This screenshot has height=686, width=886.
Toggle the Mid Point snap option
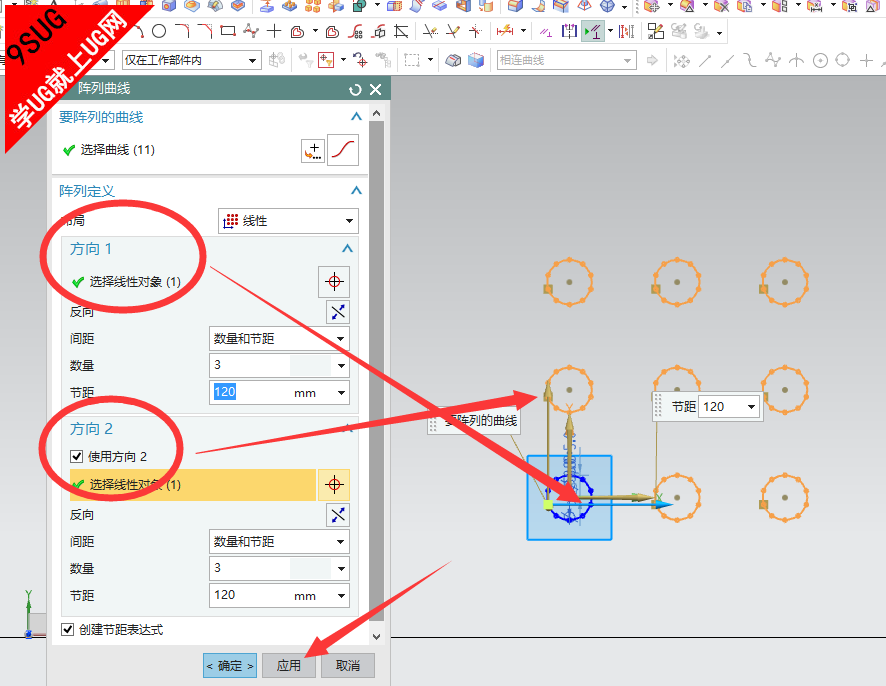click(727, 60)
